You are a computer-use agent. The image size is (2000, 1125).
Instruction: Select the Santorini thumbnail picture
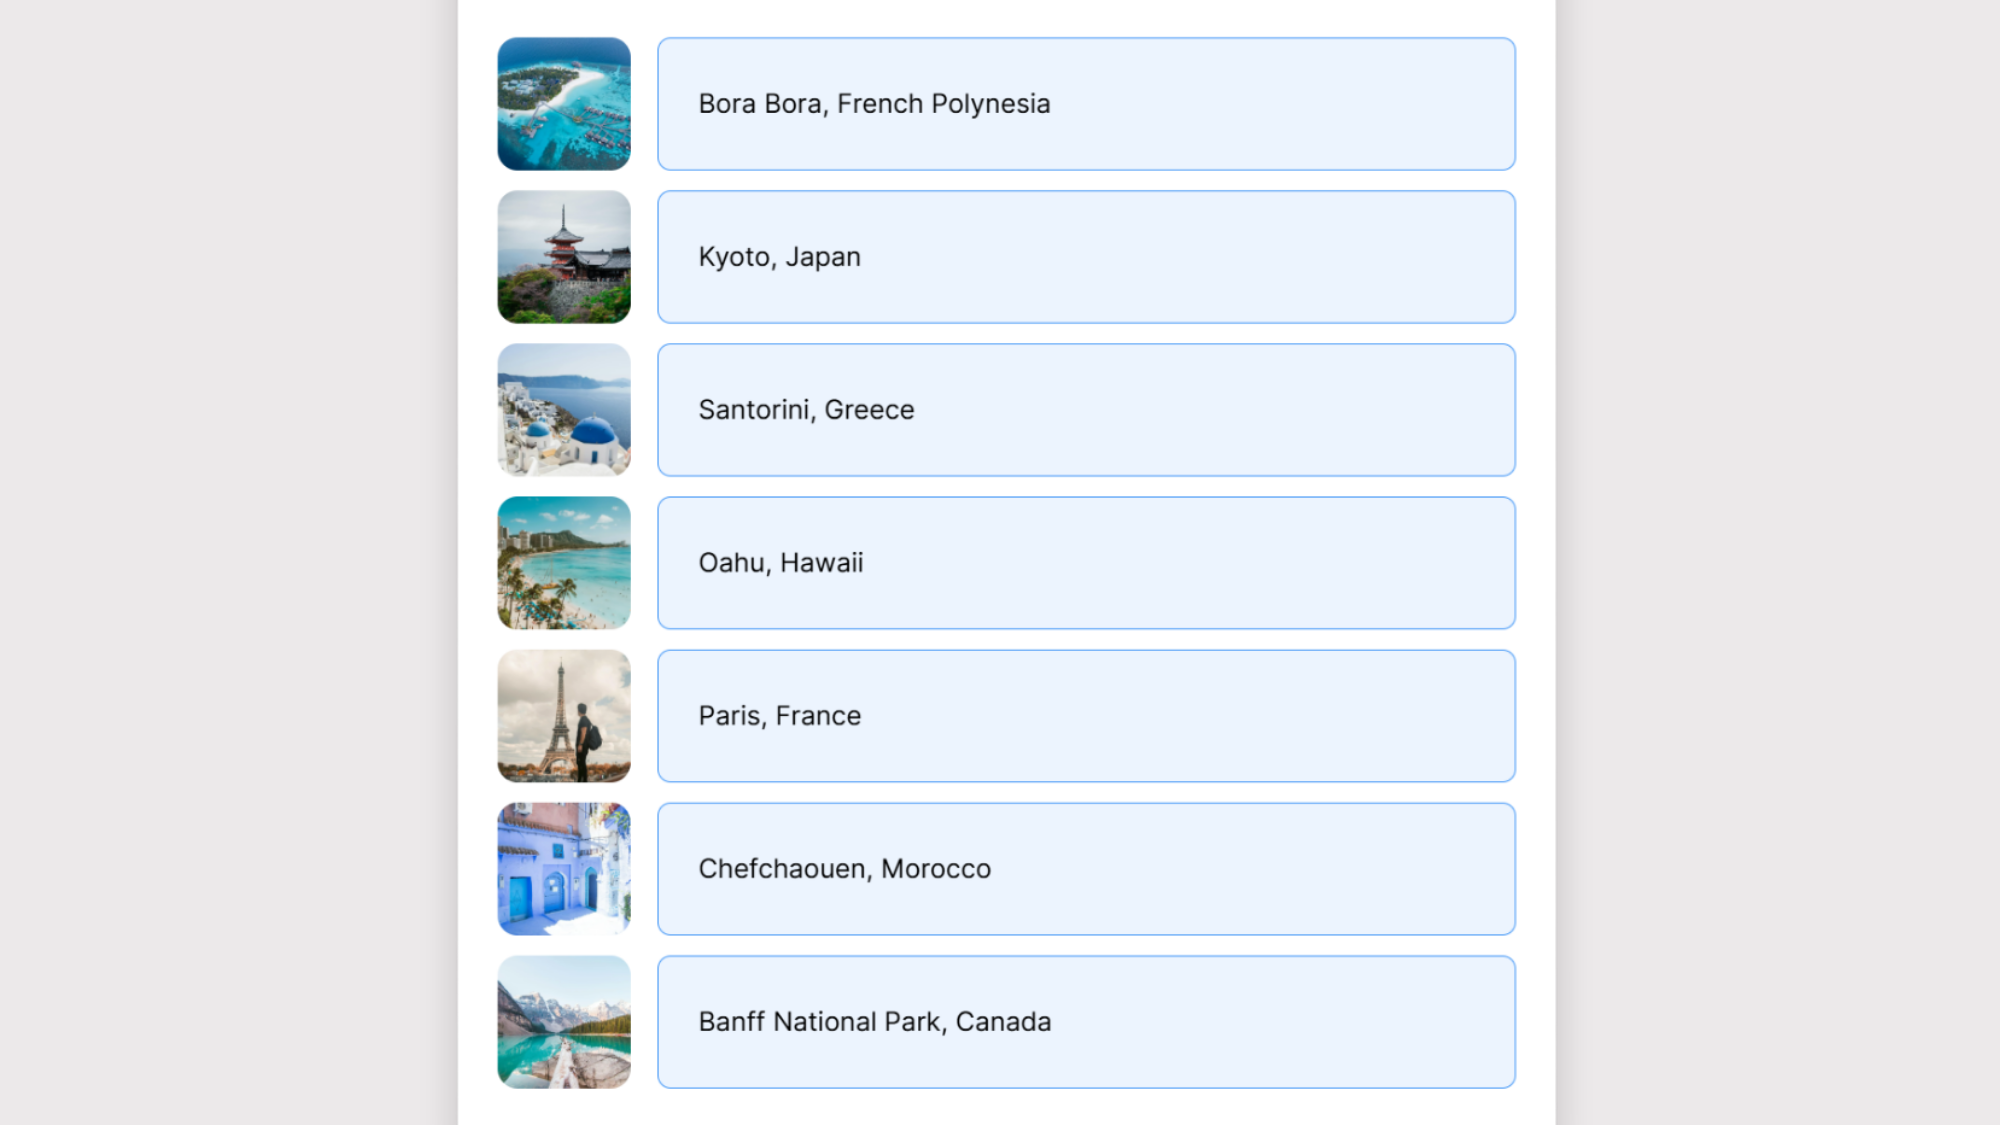coord(563,410)
